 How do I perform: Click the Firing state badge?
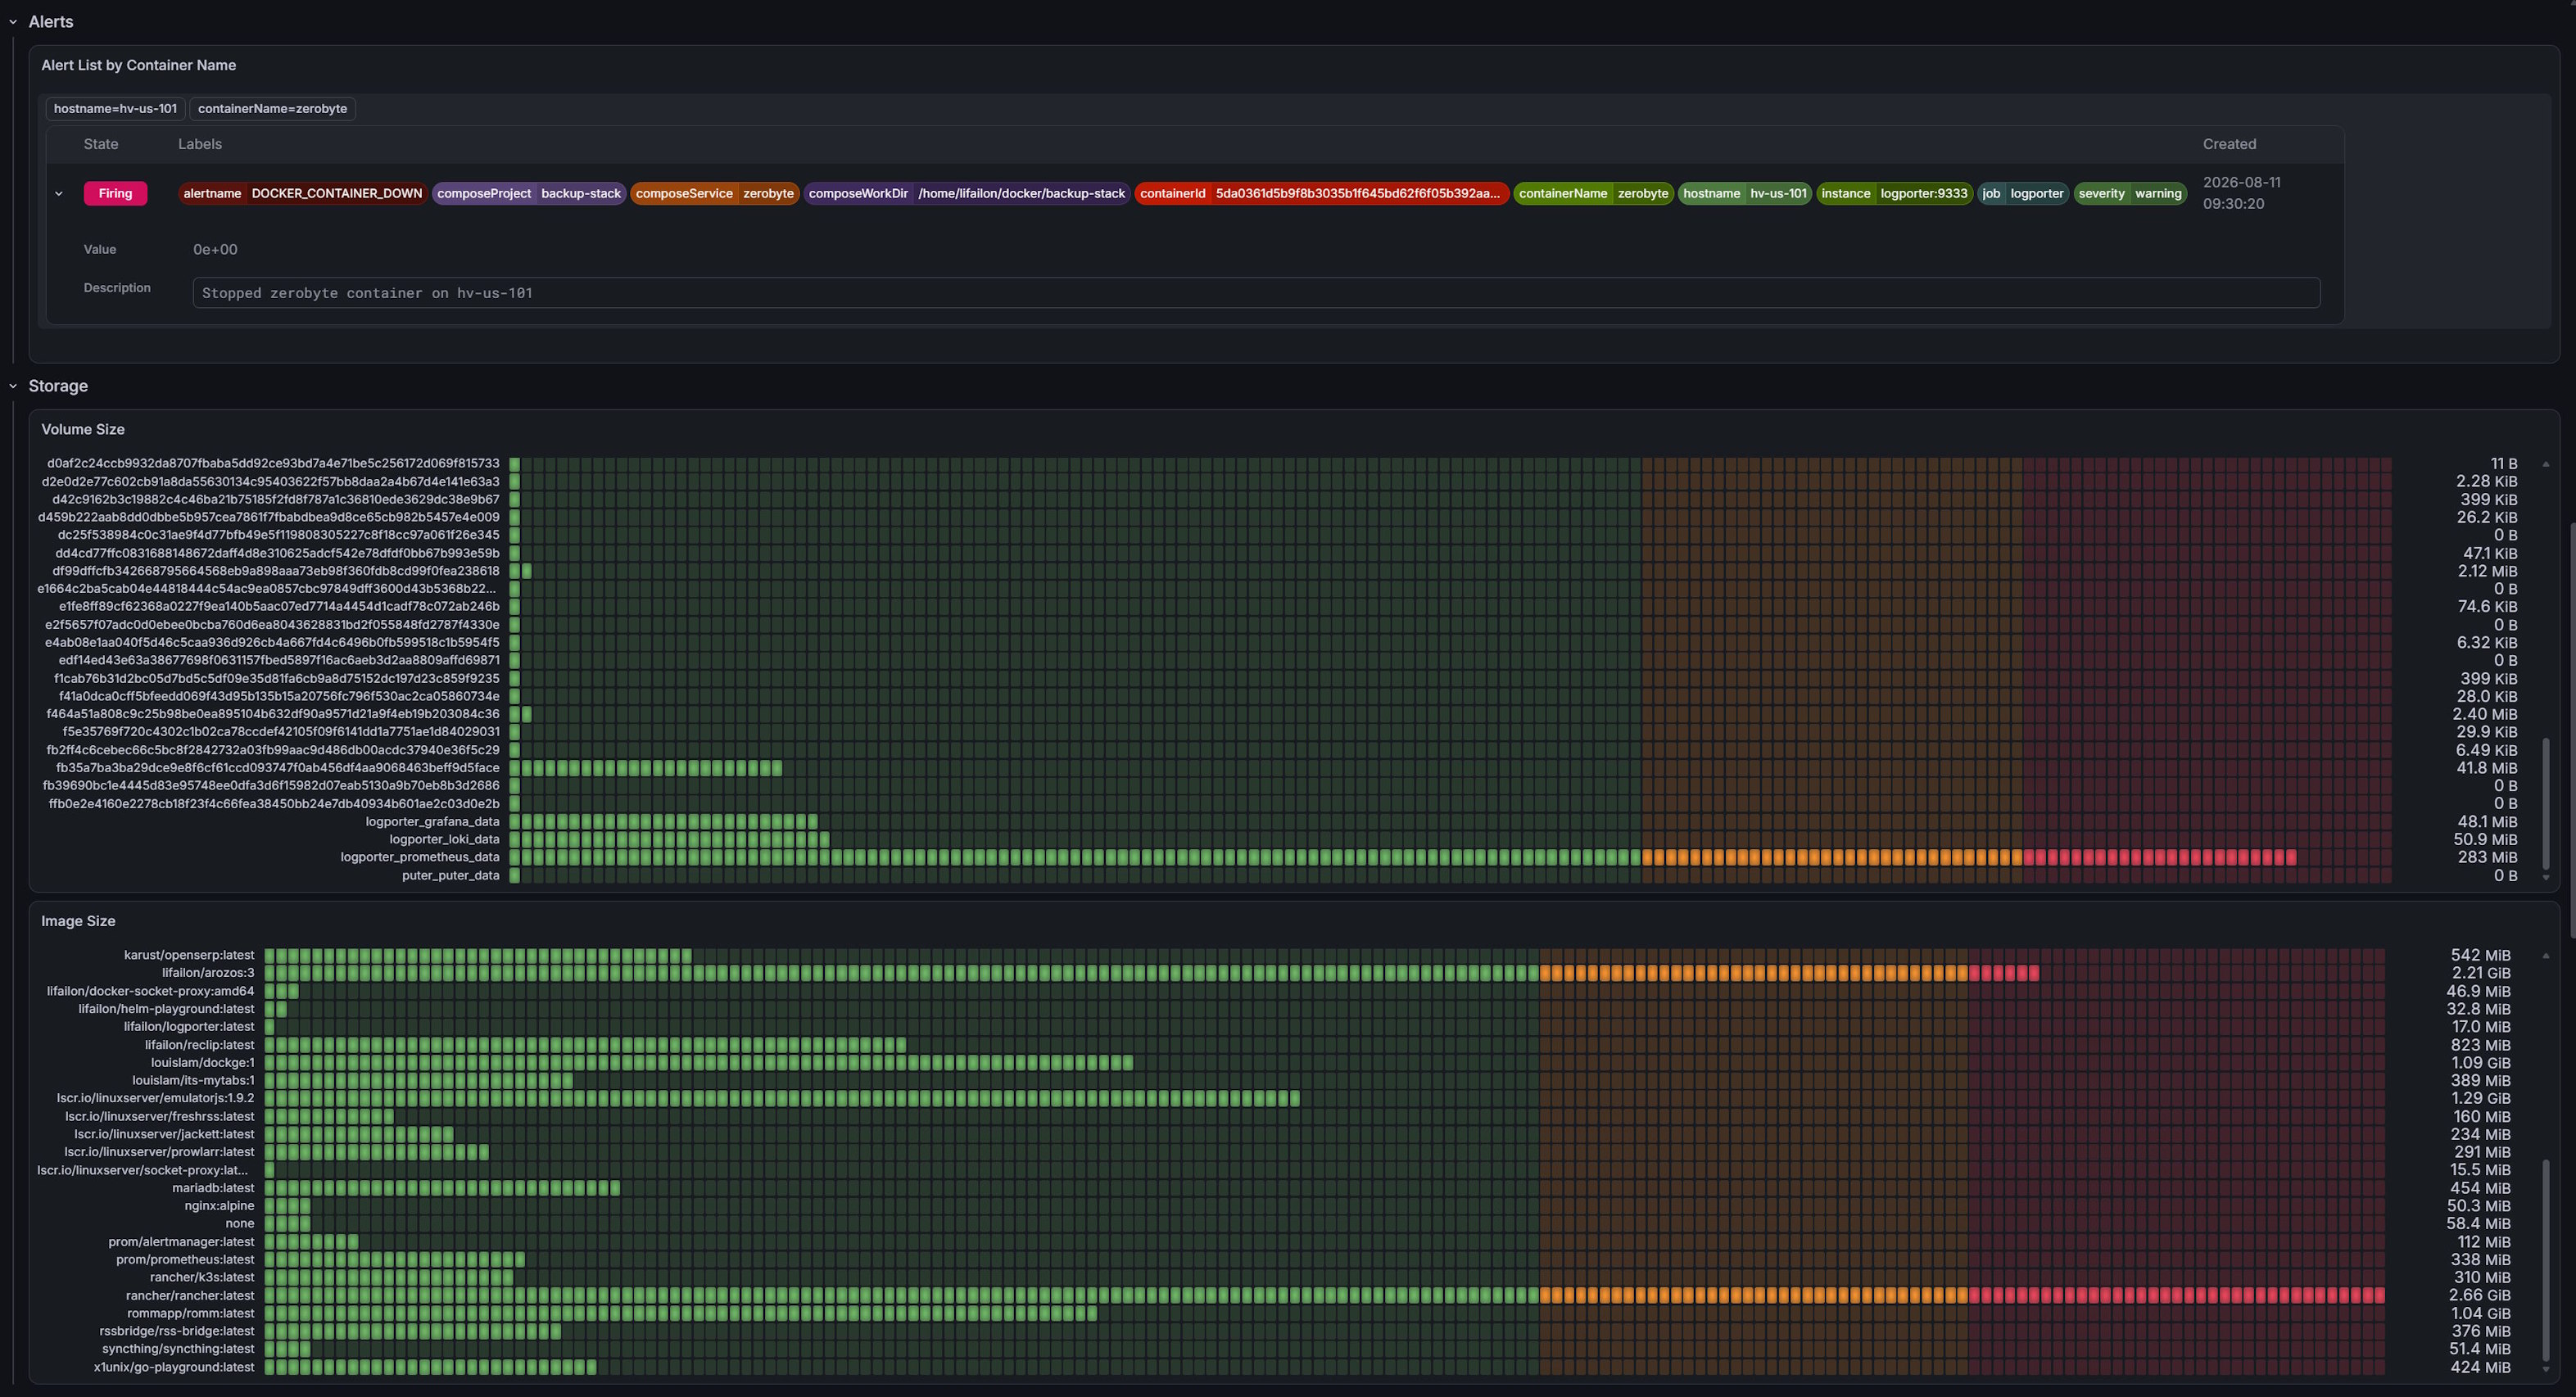115,194
